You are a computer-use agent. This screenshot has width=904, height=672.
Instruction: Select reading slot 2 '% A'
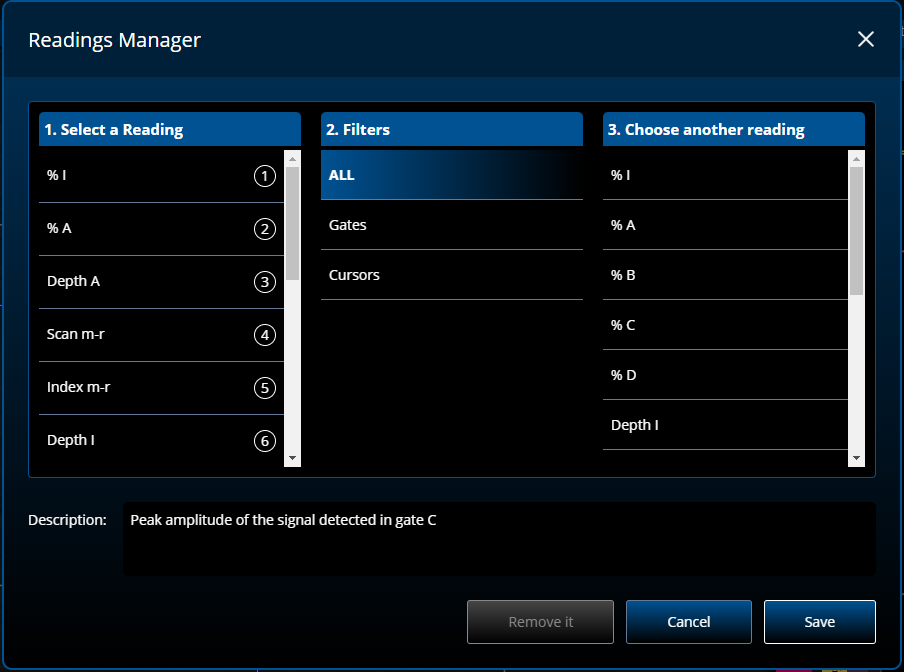pyautogui.click(x=160, y=229)
